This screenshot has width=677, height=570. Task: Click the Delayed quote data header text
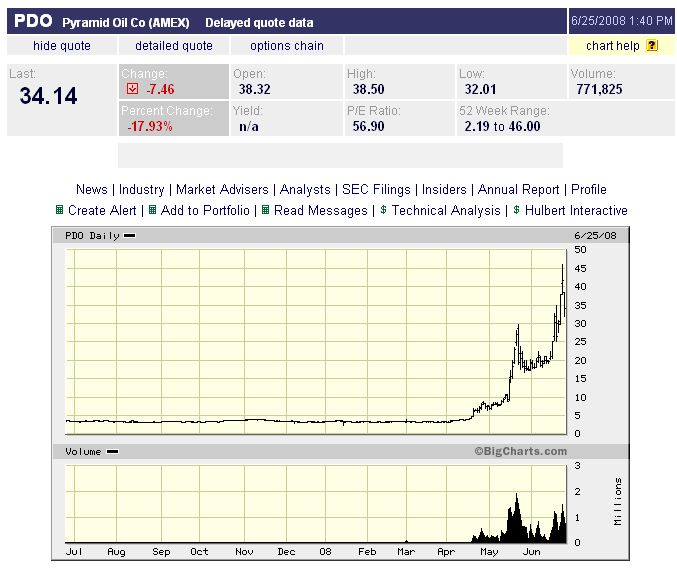tap(259, 22)
